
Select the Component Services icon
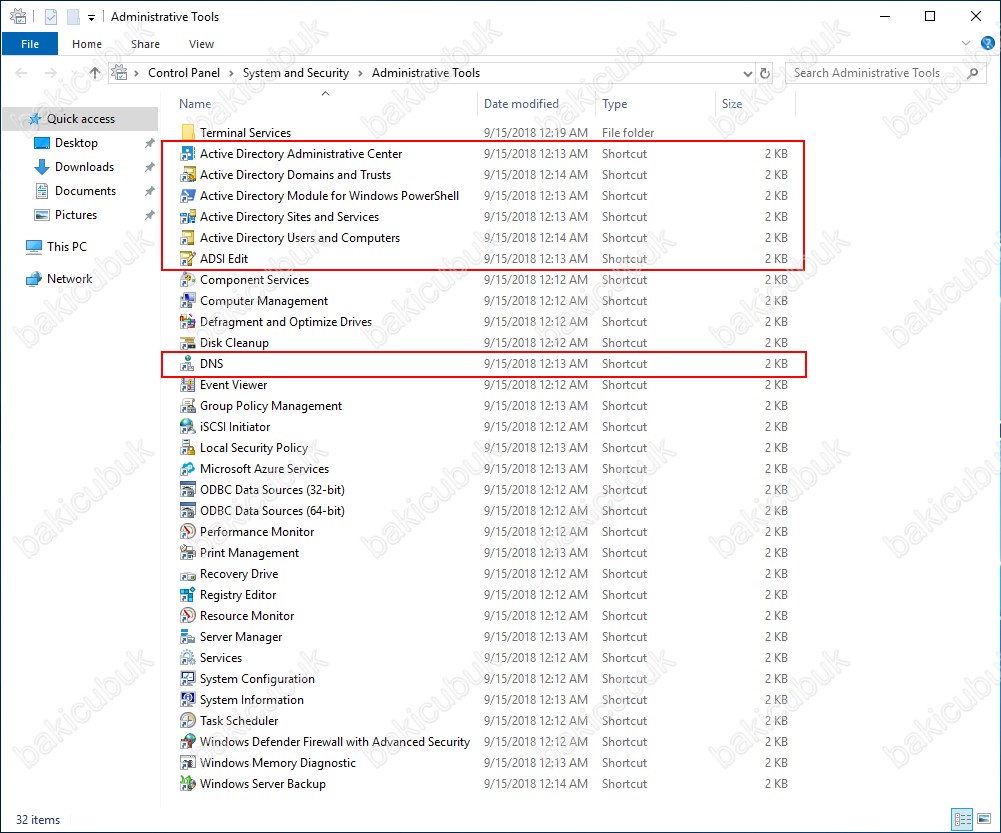[x=187, y=280]
